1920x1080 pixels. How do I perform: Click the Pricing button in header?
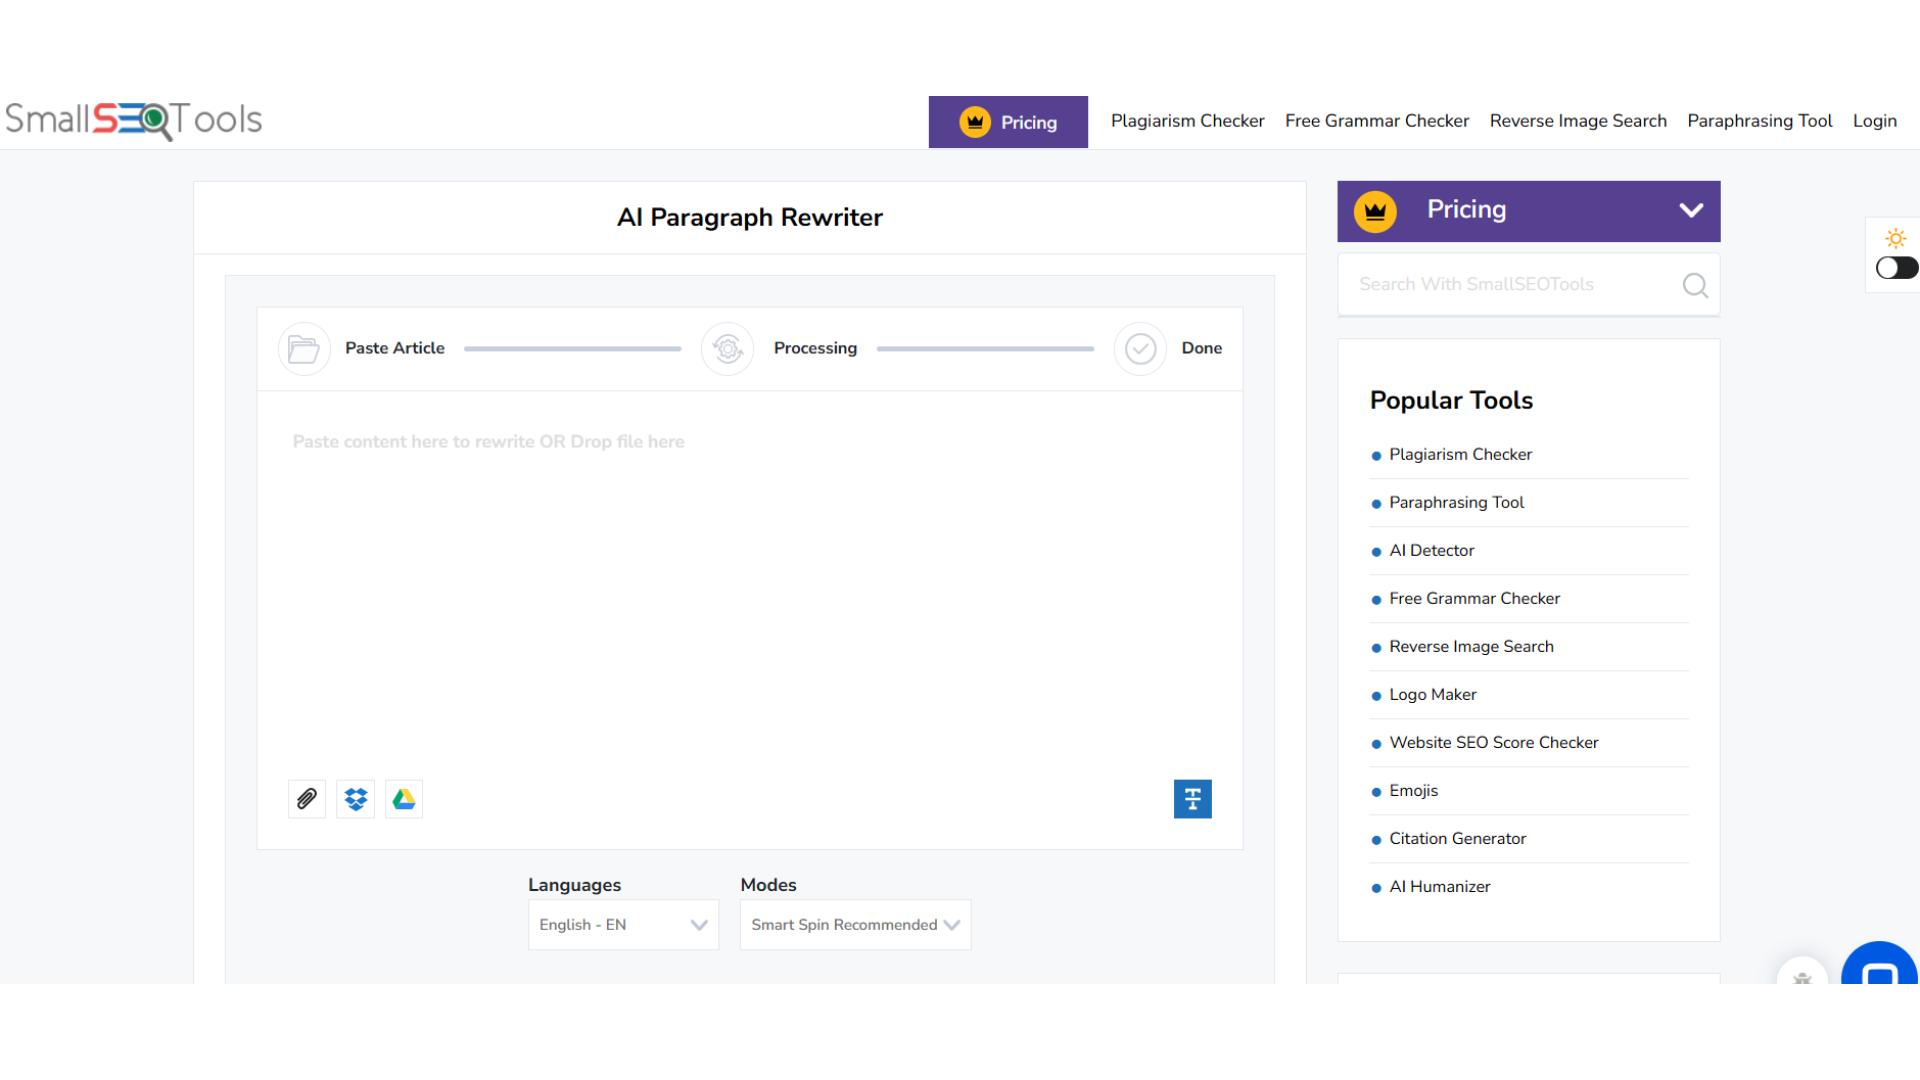coord(1008,122)
